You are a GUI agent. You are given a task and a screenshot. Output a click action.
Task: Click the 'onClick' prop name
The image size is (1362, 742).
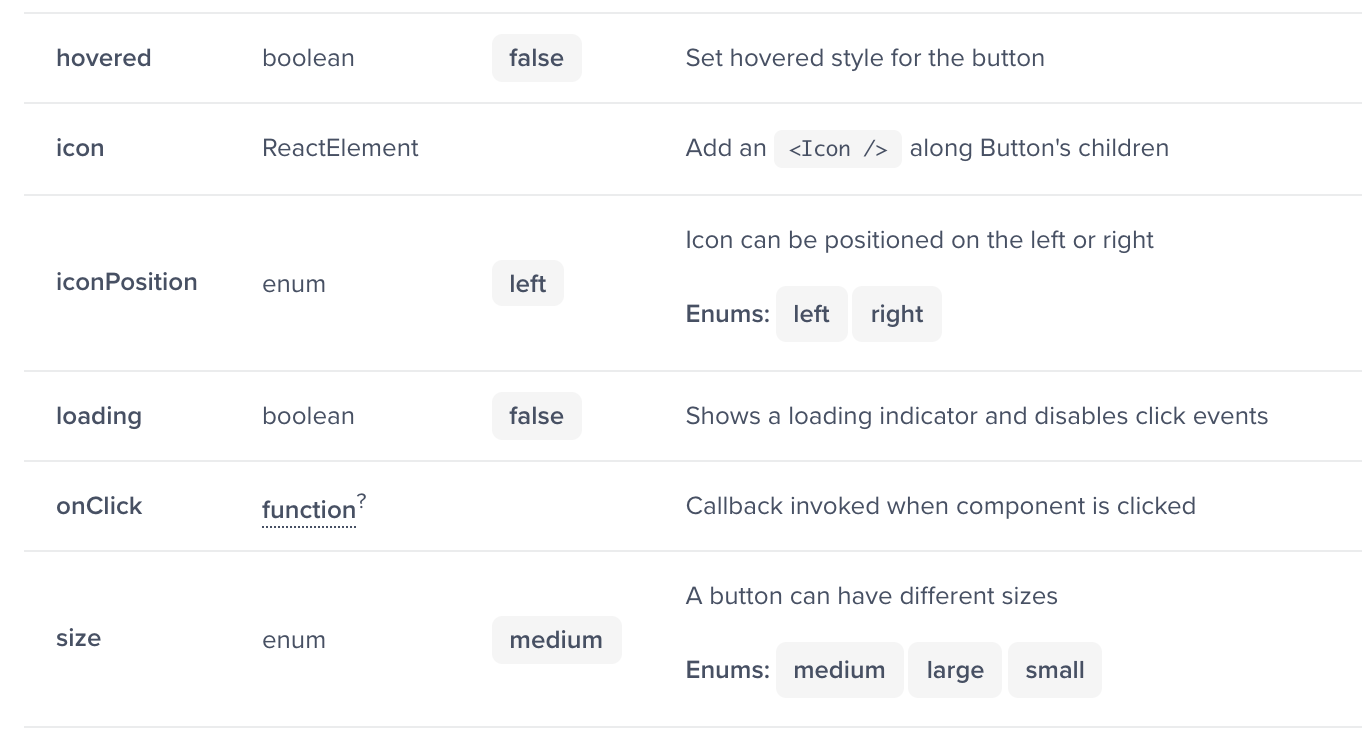click(x=99, y=506)
